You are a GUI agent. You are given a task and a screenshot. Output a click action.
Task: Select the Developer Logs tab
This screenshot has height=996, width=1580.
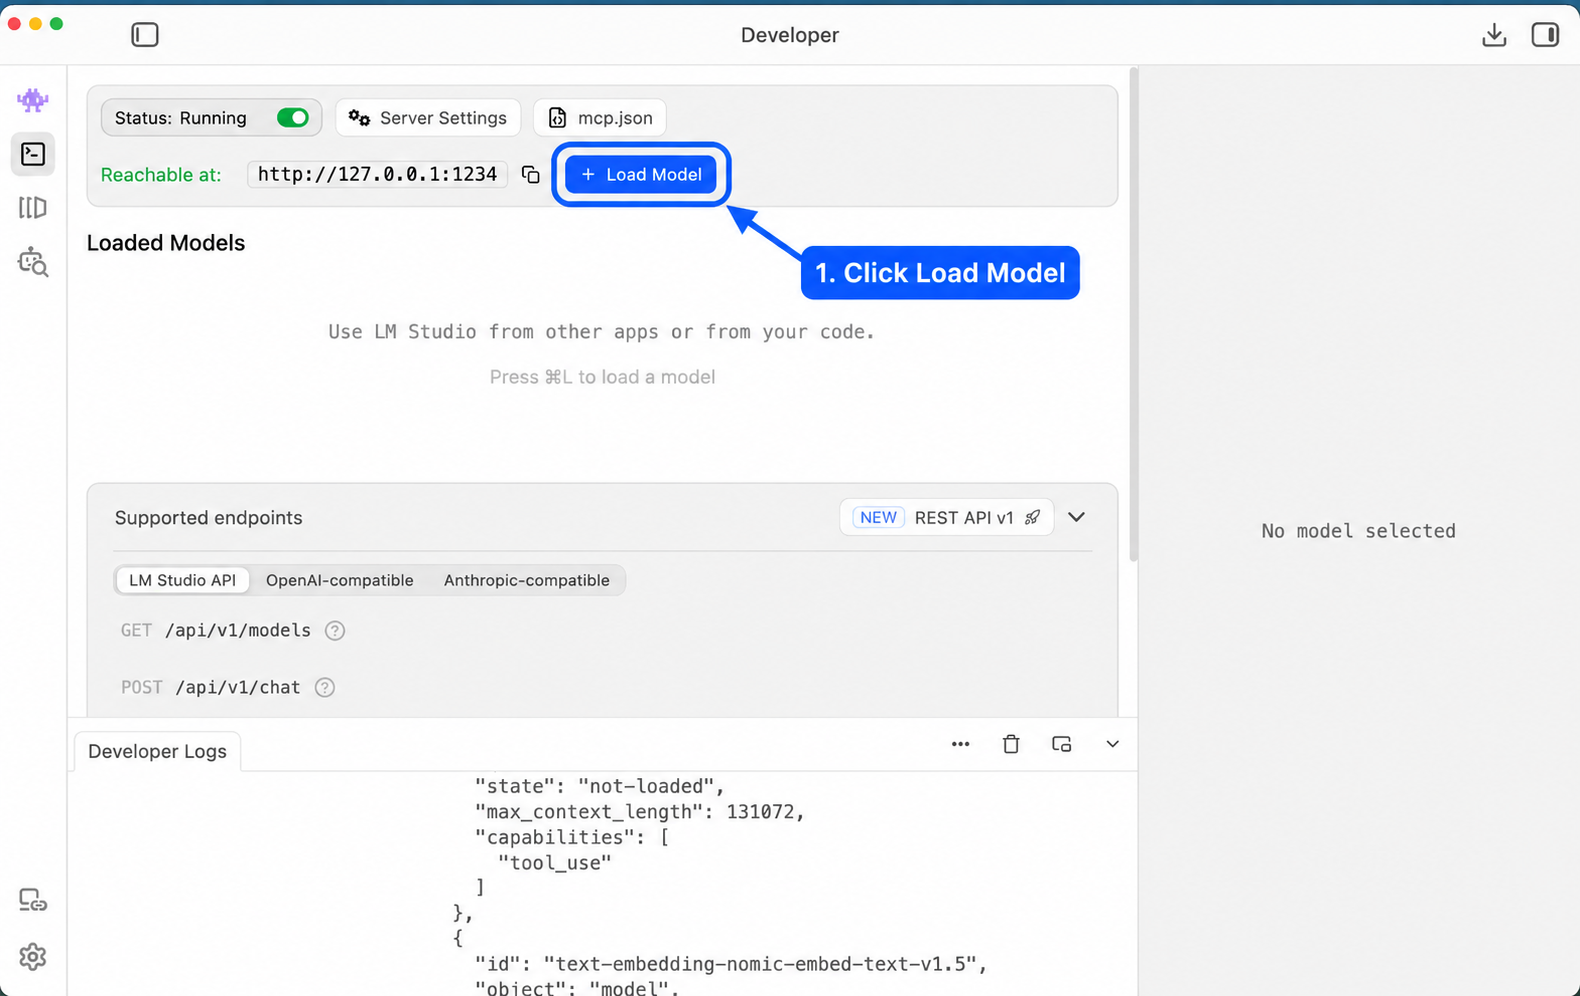pyautogui.click(x=157, y=751)
